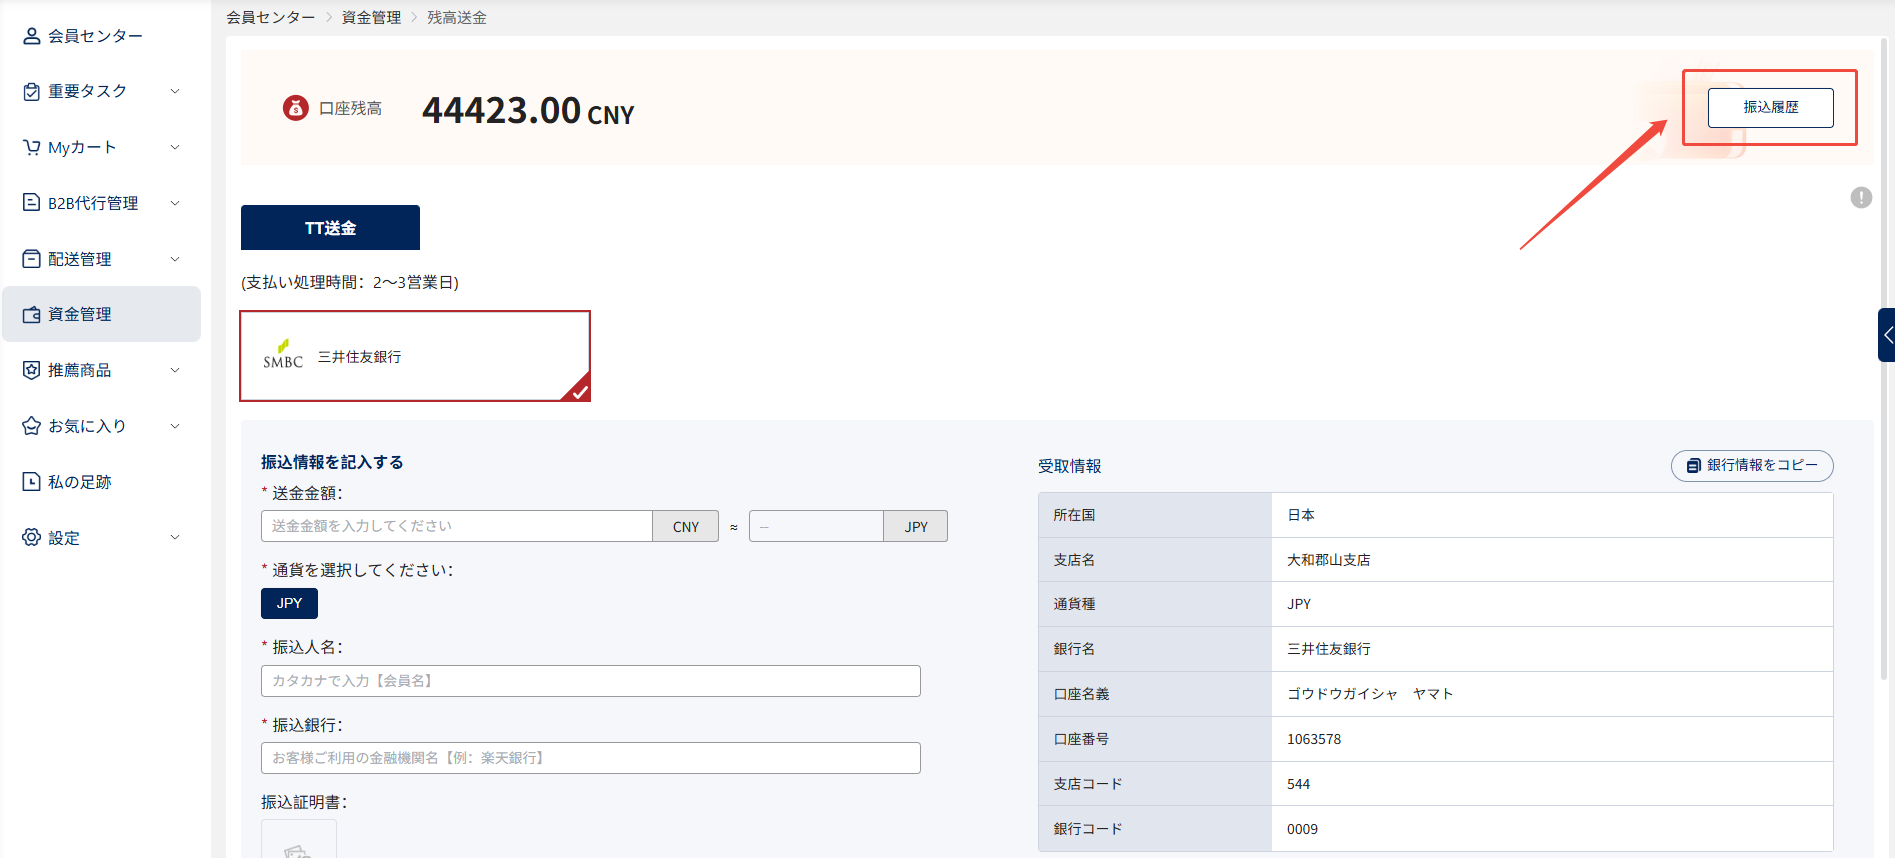1895x858 pixels.
Task: Open the 振込履歴 transfer history button
Action: point(1770,107)
